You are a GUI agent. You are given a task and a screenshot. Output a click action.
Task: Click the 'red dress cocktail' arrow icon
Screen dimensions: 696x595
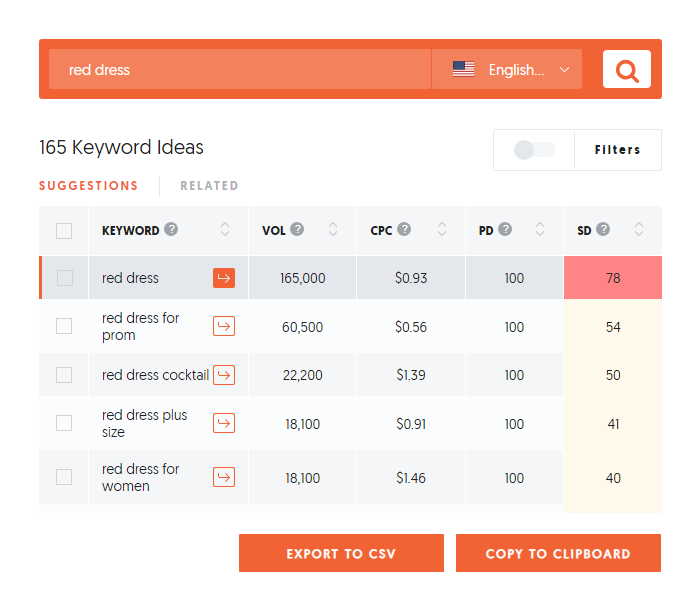224,375
